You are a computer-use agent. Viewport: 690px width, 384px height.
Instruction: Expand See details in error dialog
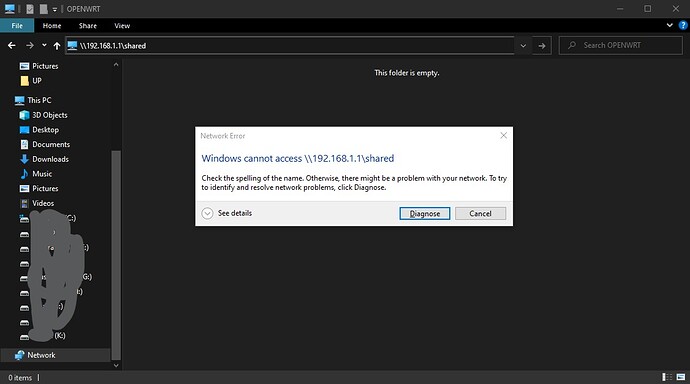(227, 213)
